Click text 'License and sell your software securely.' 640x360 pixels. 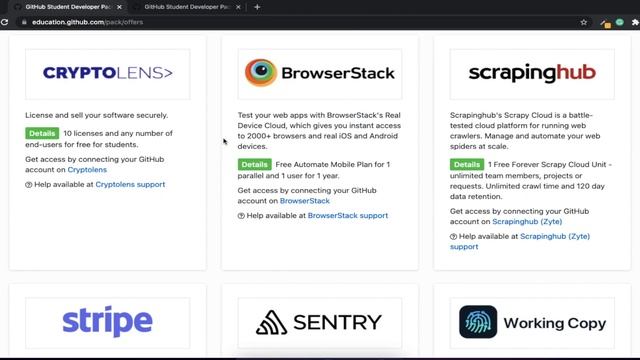(x=97, y=115)
